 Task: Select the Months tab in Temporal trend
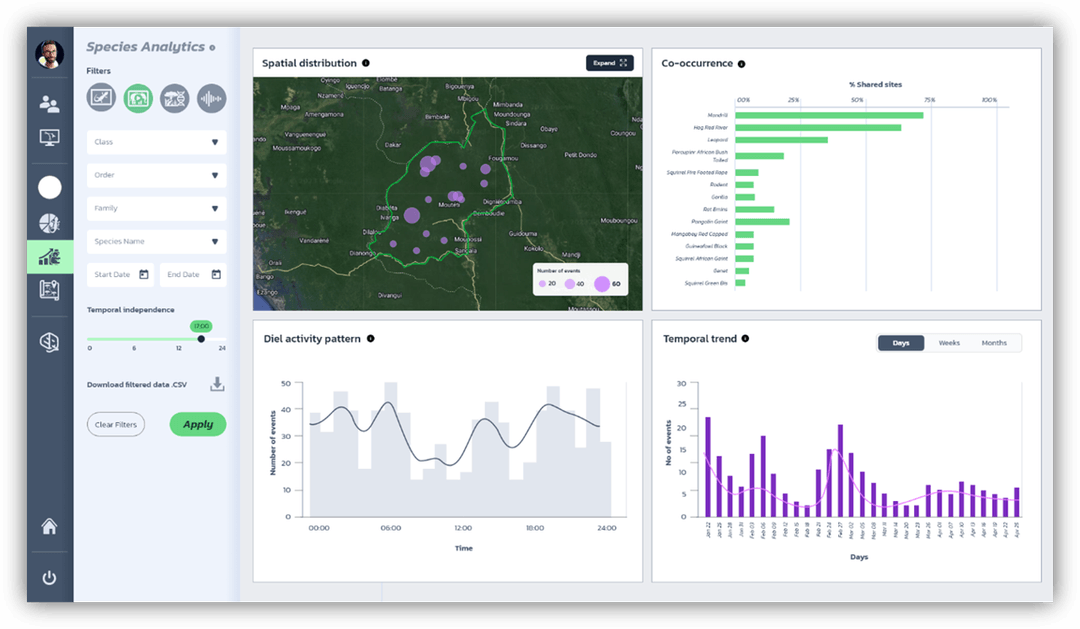pos(994,342)
